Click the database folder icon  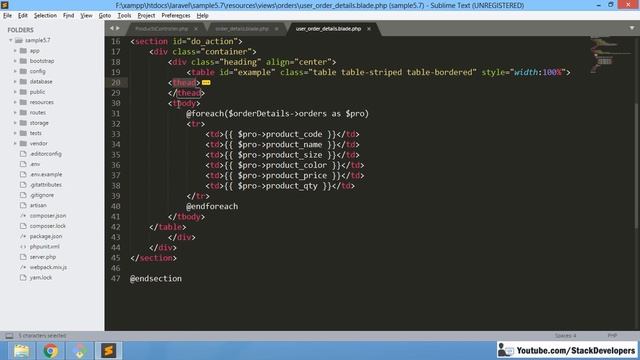coord(23,82)
